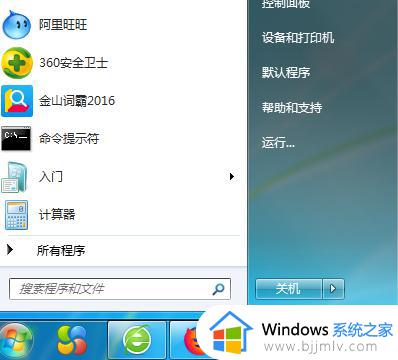Open 设备和打印机
The image size is (398, 360).
[298, 37]
